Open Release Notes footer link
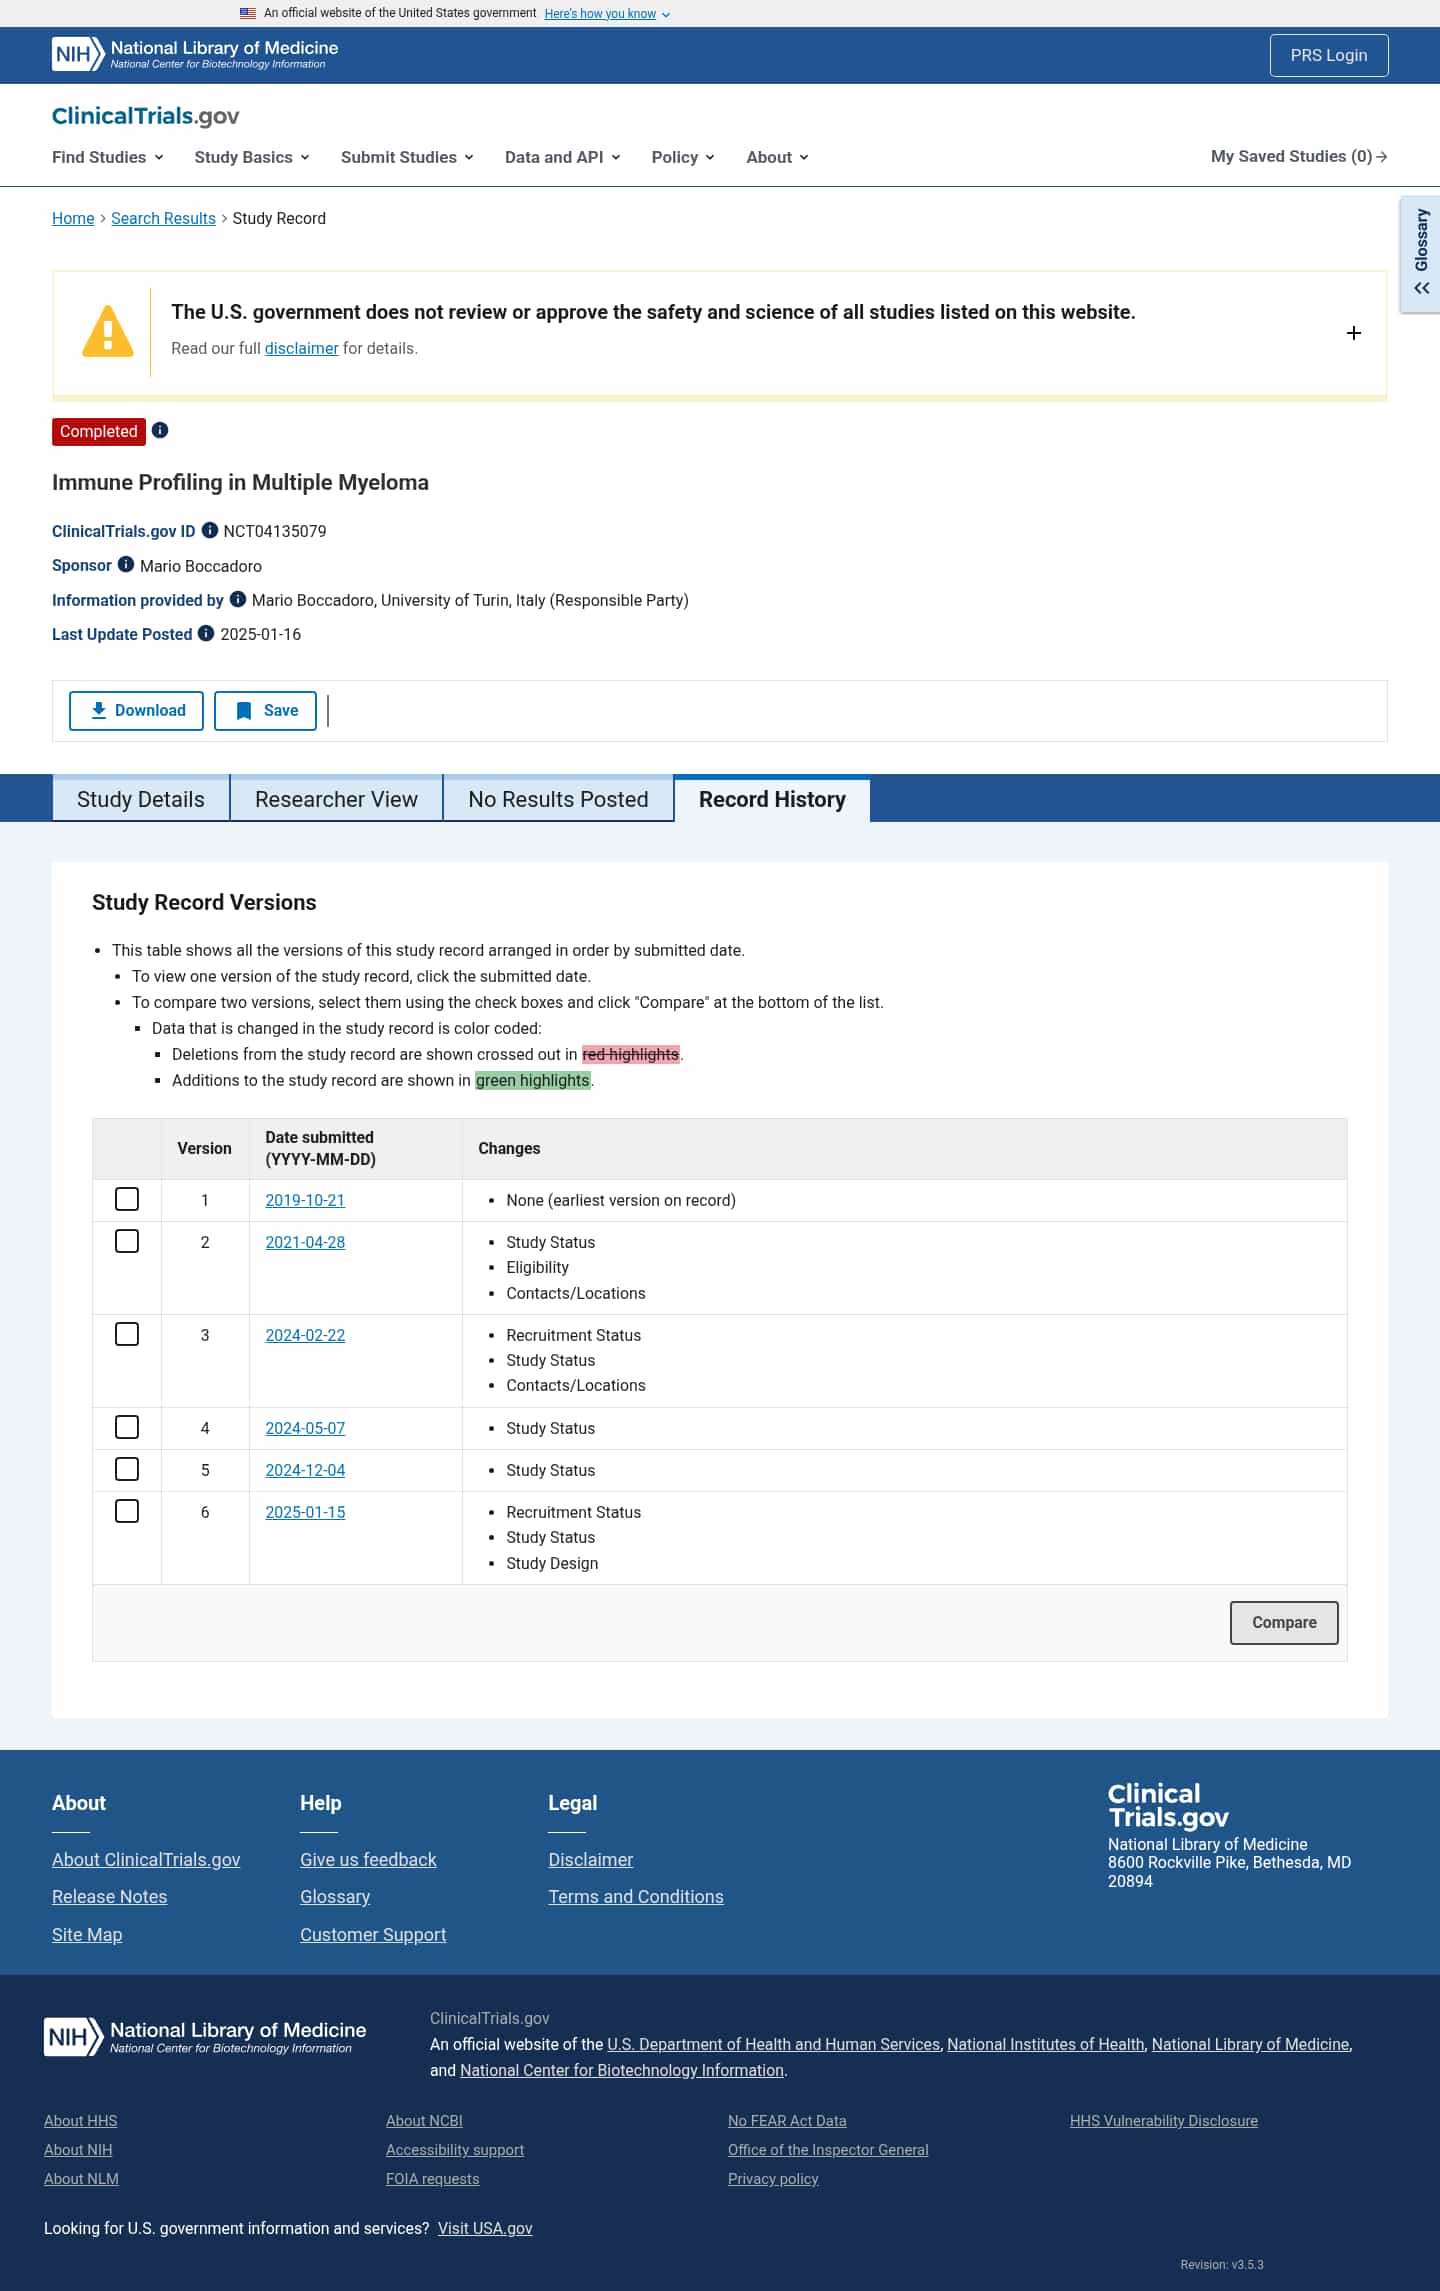1440x2291 pixels. [x=110, y=1896]
